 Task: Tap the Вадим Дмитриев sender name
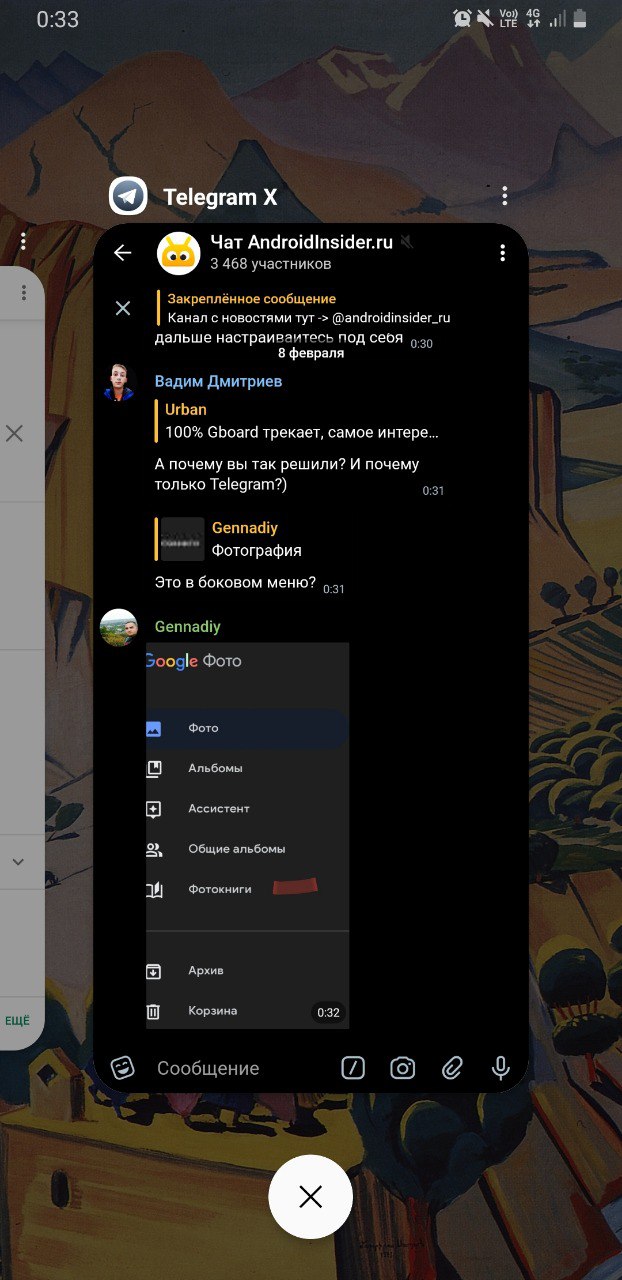218,381
